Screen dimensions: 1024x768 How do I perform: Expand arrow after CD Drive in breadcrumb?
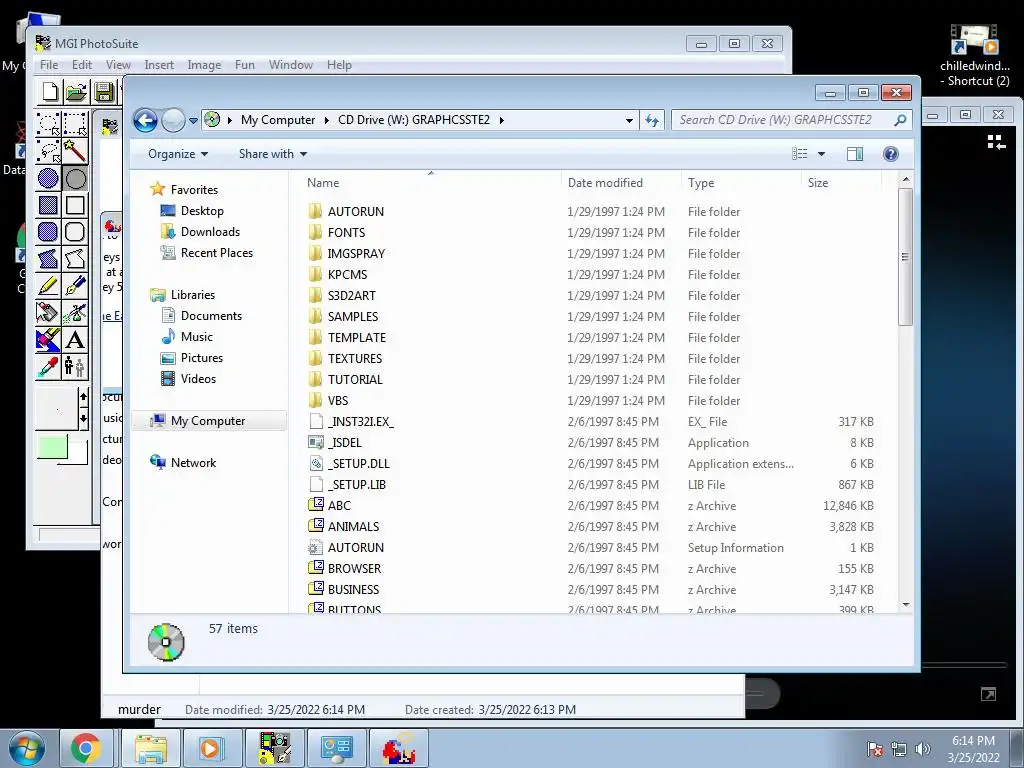click(501, 120)
